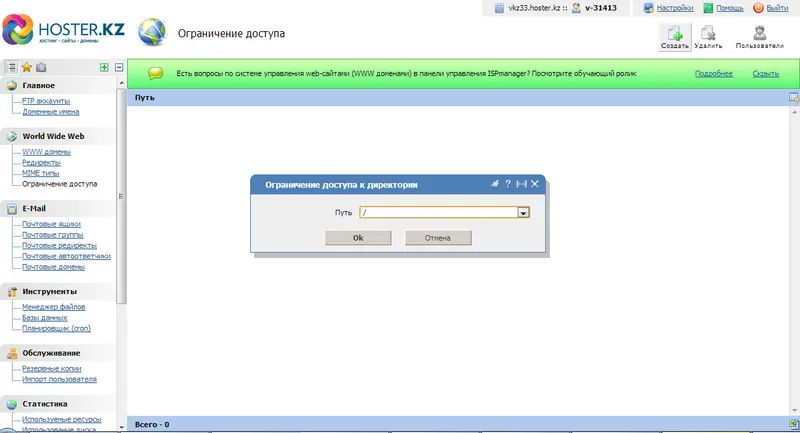Click the dialog width toggle icon
Screen dimensions: 800x433
[x=521, y=184]
